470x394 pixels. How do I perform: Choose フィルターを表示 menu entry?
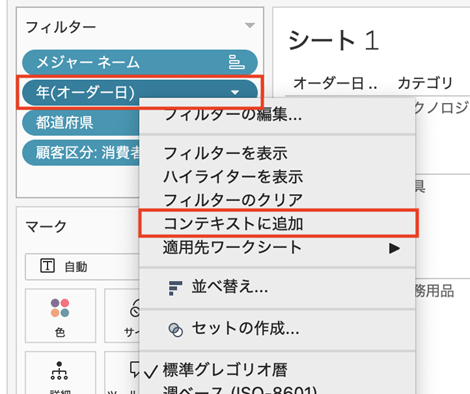tap(277, 153)
